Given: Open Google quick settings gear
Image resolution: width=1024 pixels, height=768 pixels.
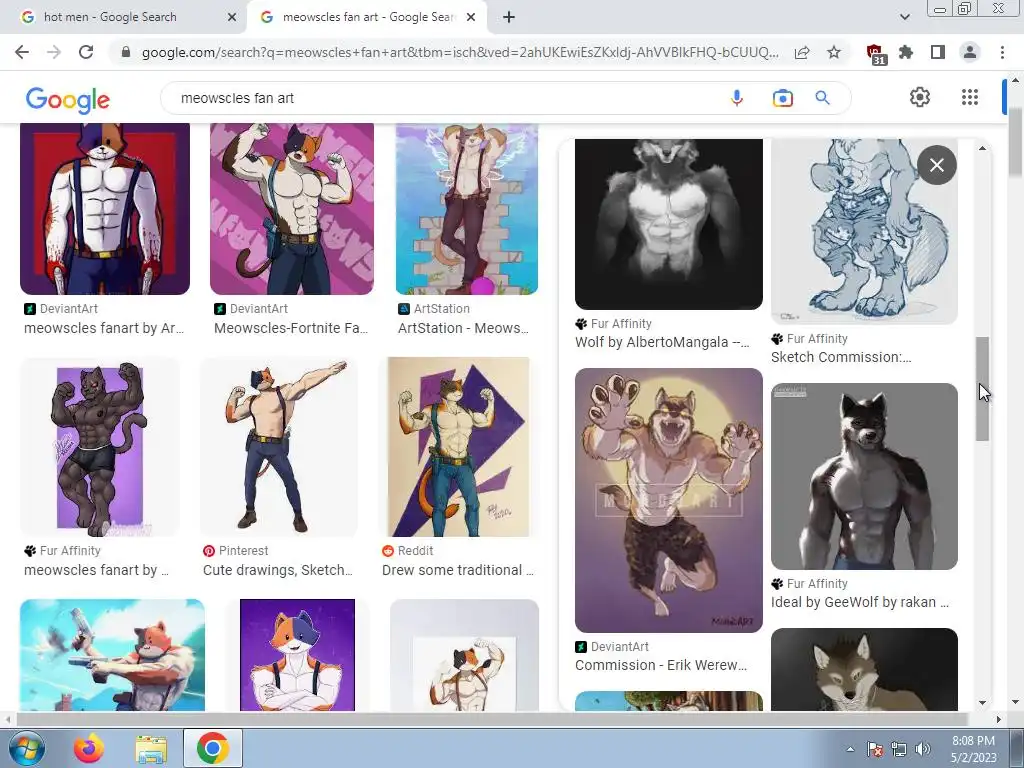Looking at the screenshot, I should 920,97.
